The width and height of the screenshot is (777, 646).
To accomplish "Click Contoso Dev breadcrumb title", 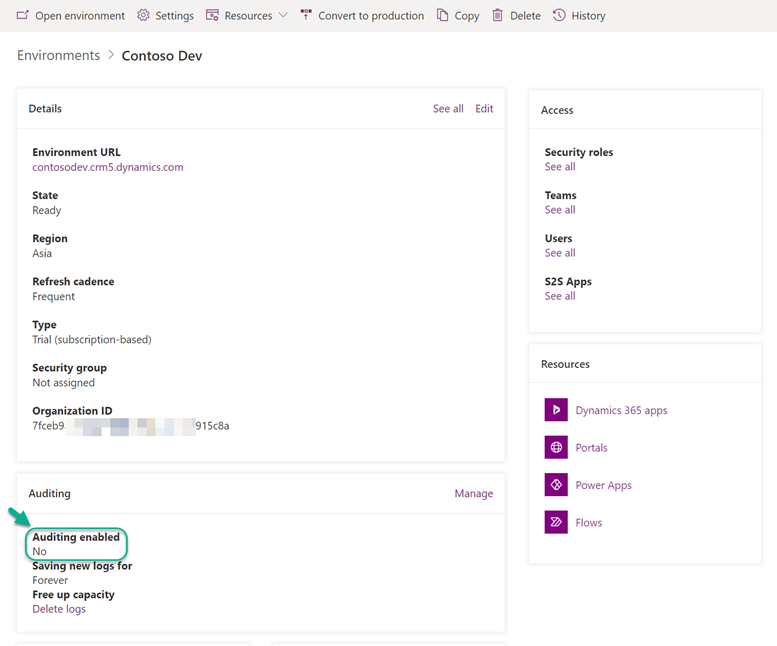I will tap(162, 56).
